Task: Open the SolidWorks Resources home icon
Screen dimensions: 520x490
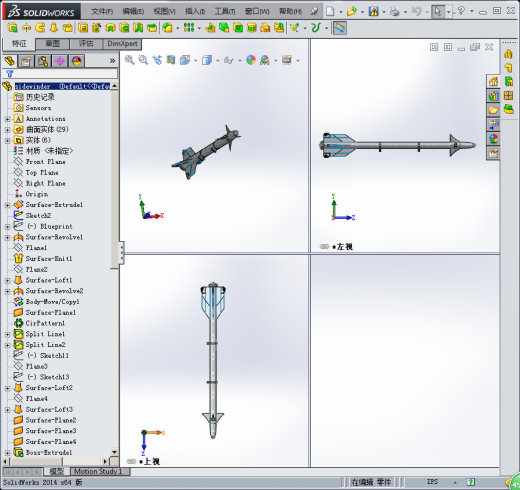Action: pos(493,81)
